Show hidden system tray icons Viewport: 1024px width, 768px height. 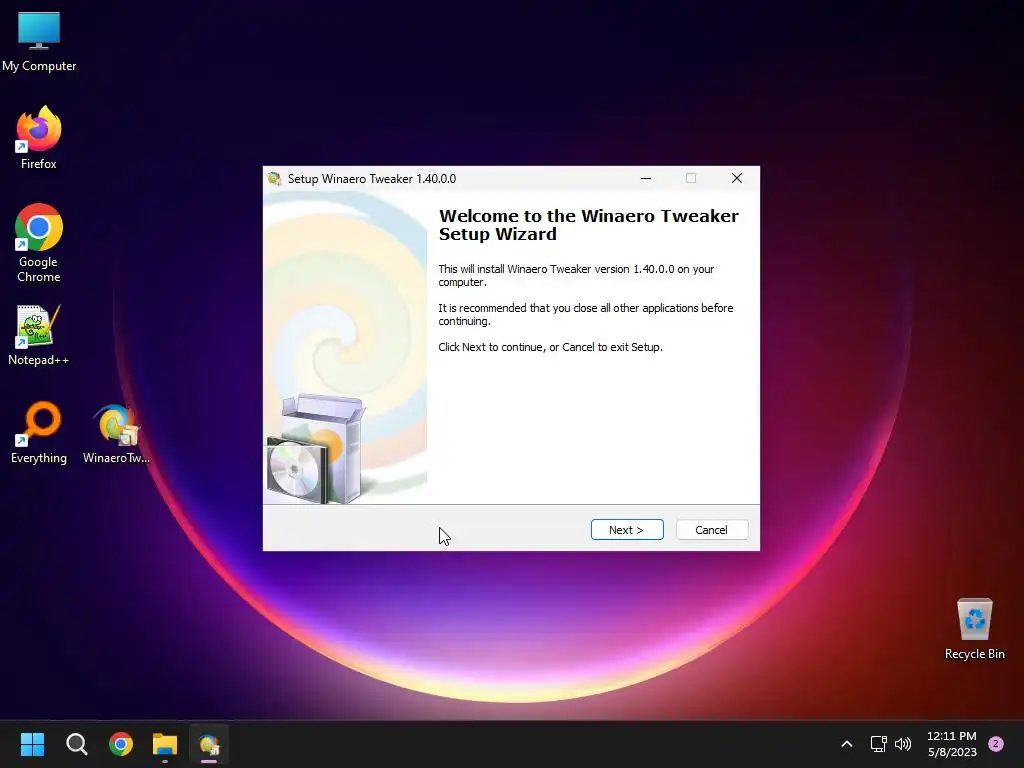[846, 744]
